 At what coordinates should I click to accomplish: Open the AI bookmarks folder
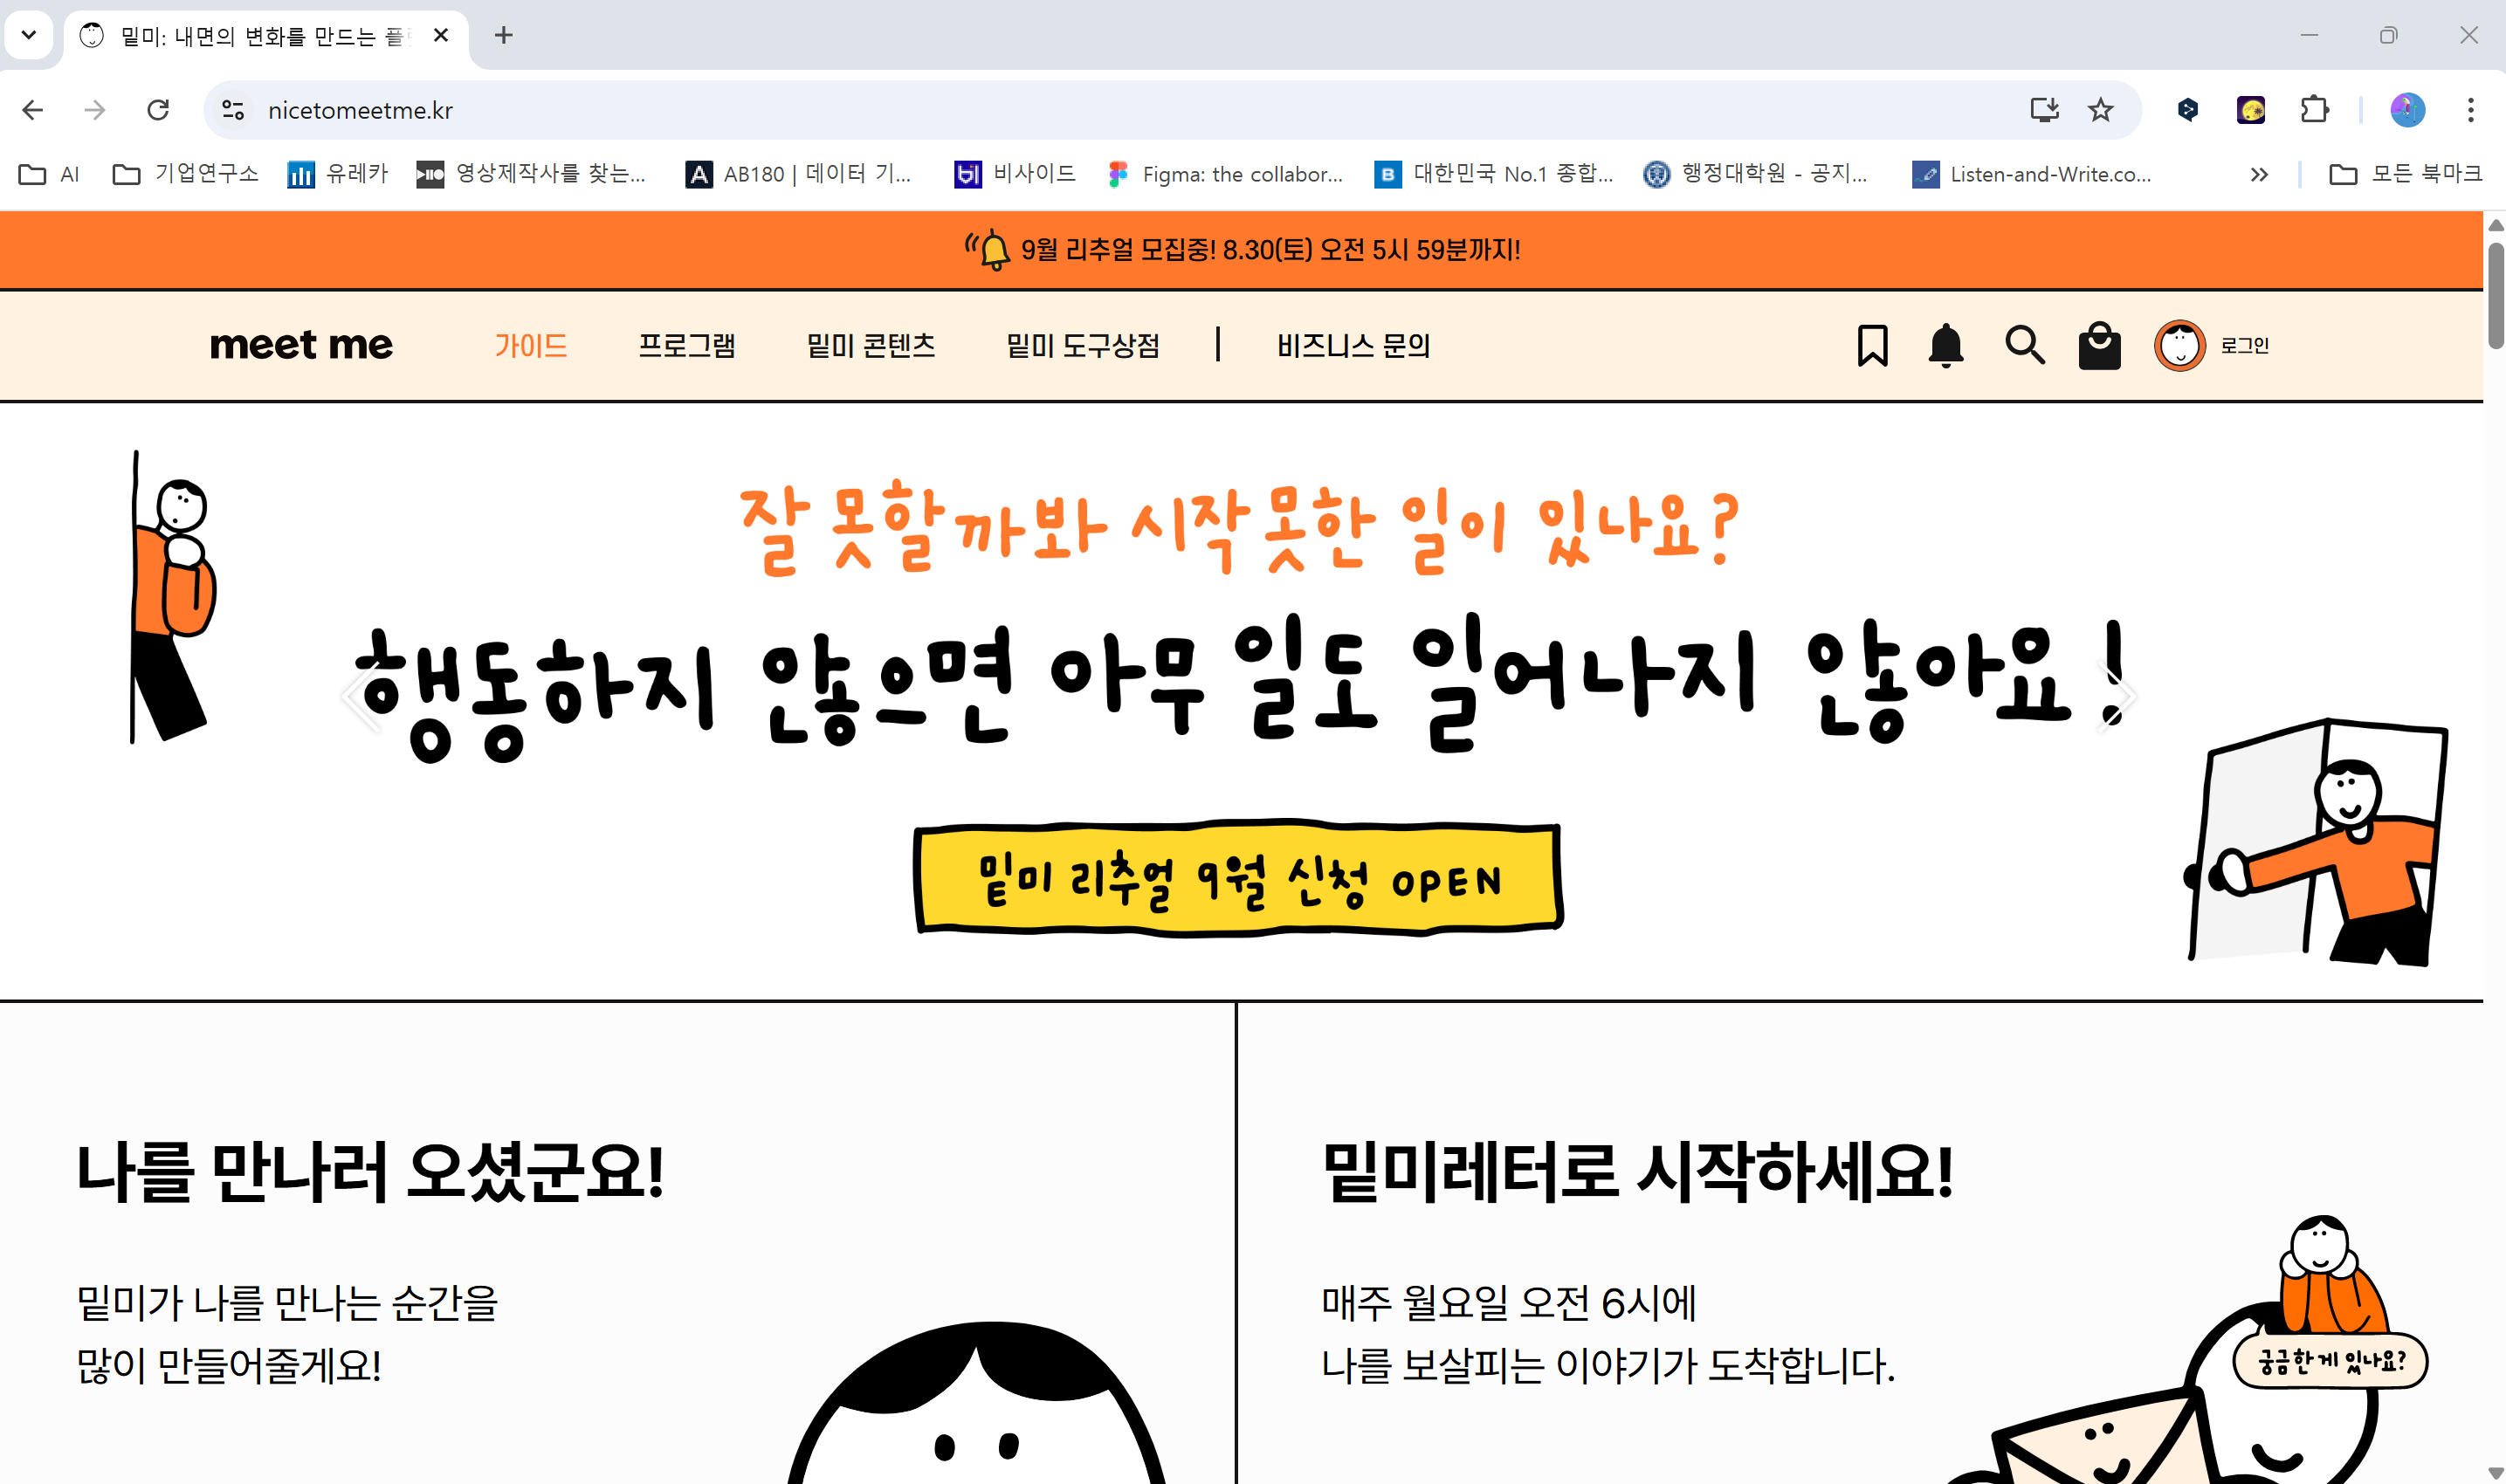[49, 174]
